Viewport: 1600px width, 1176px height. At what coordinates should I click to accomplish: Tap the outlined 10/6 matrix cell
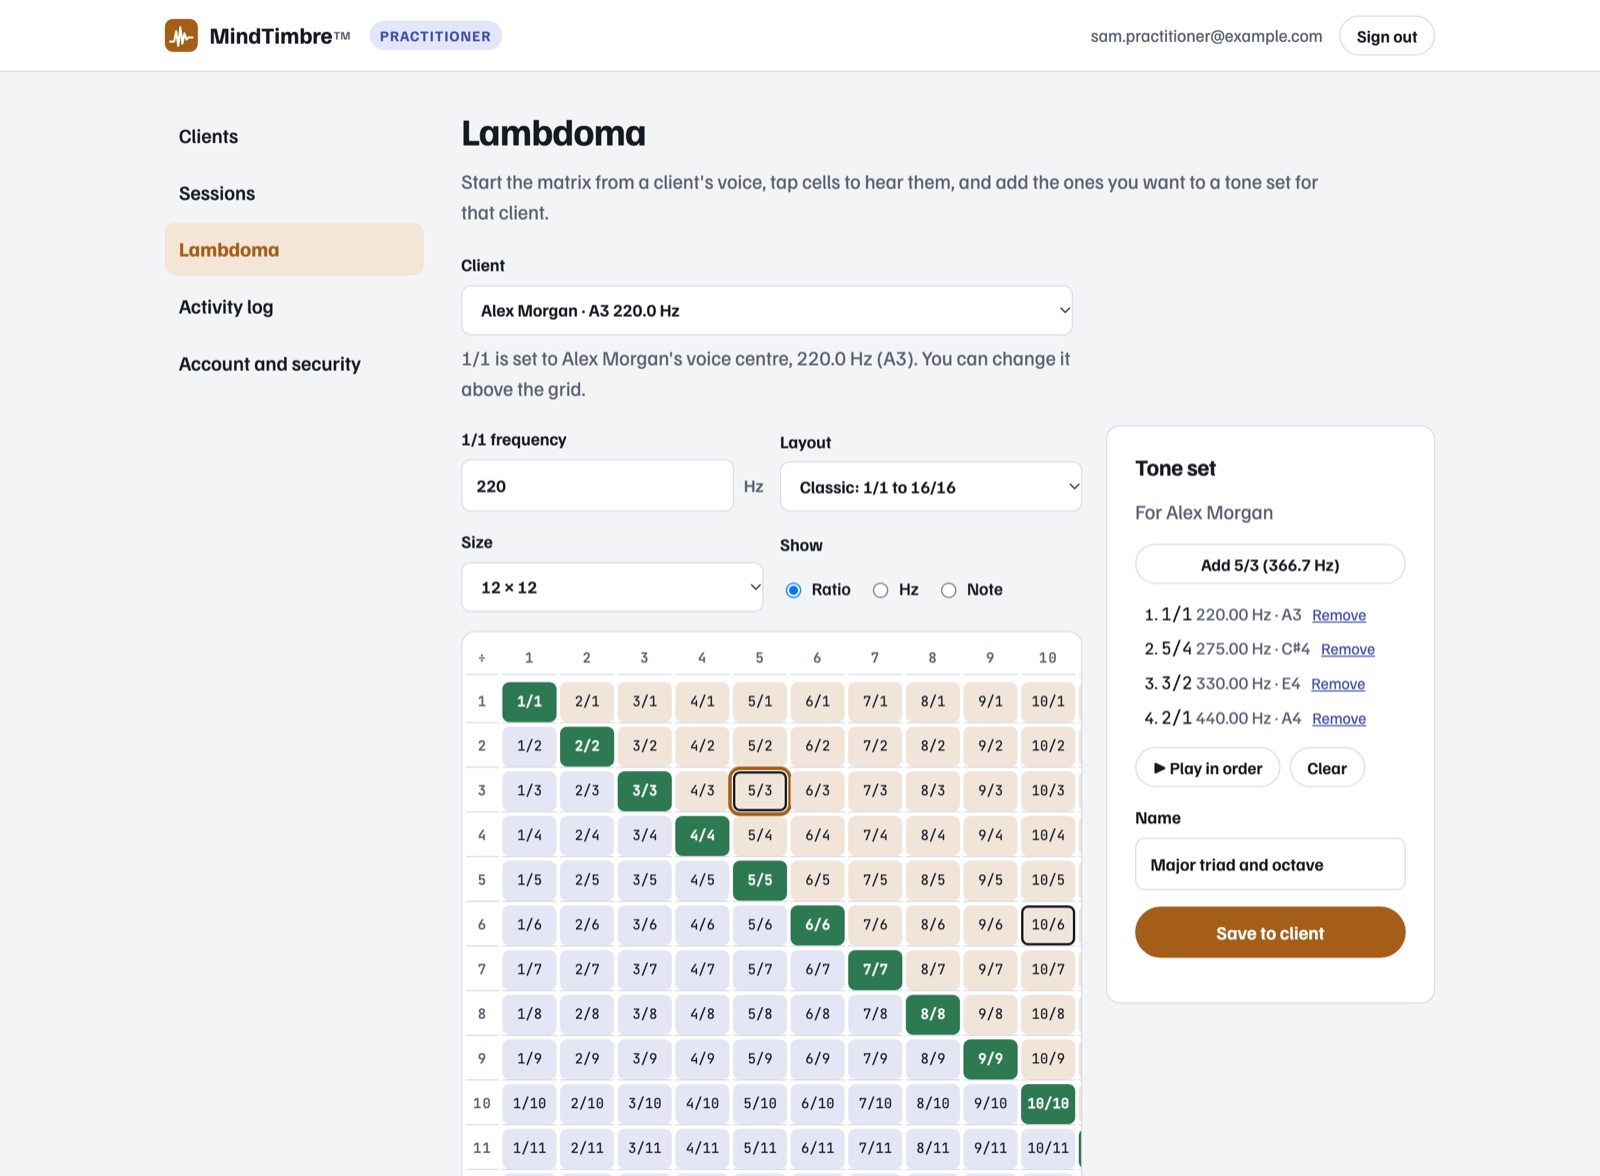pos(1048,925)
